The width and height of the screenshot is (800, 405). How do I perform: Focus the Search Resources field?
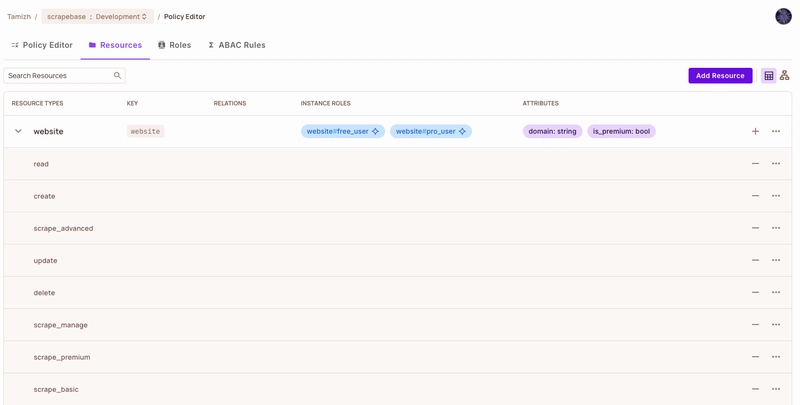[x=58, y=76]
